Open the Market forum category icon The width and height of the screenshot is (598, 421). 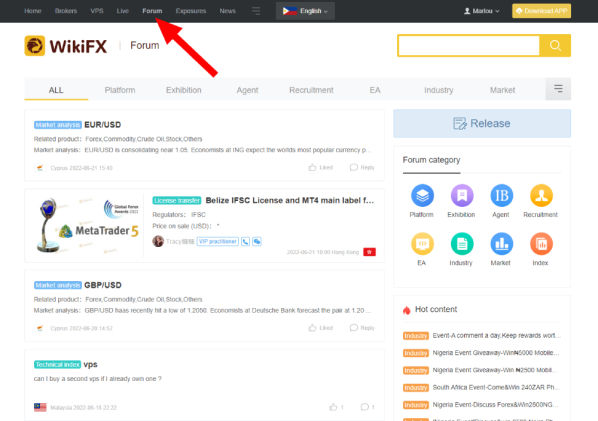(x=501, y=244)
